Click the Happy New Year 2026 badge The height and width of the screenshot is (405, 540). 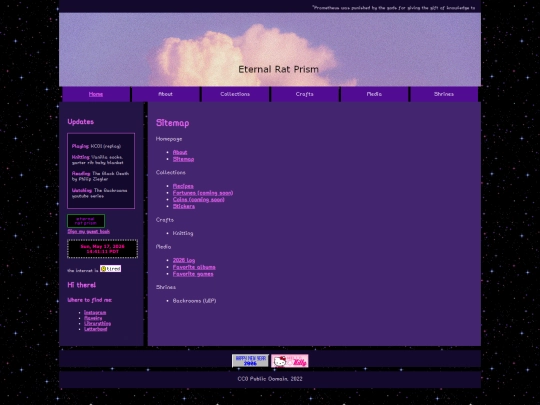(250, 361)
